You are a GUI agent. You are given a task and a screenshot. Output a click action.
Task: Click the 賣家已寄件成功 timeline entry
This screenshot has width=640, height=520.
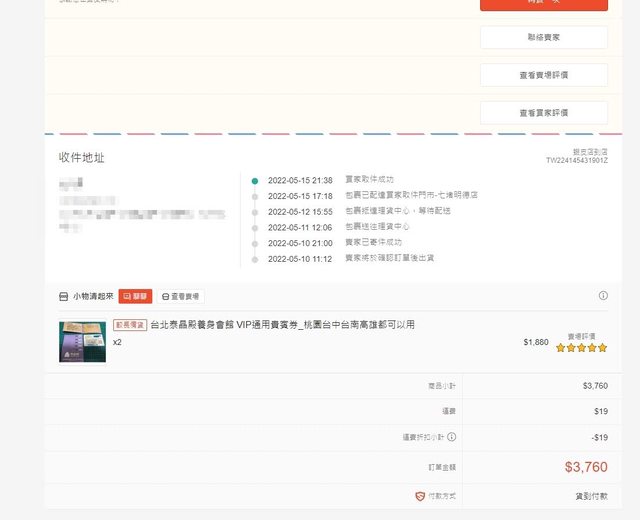(373, 242)
